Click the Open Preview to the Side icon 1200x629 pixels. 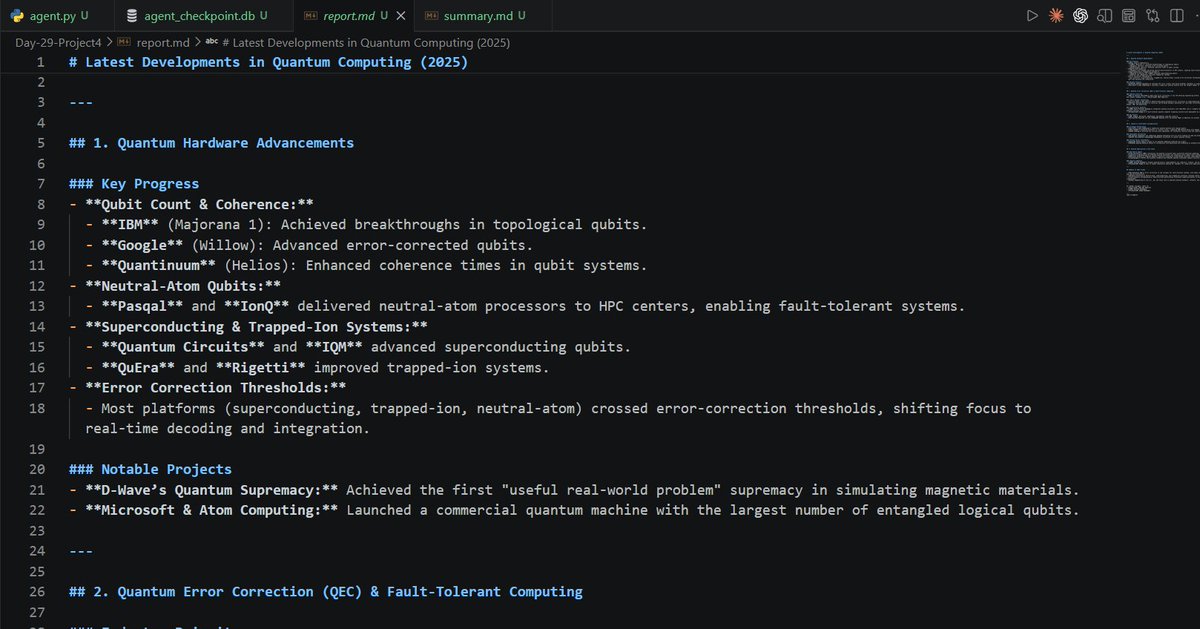click(1105, 16)
